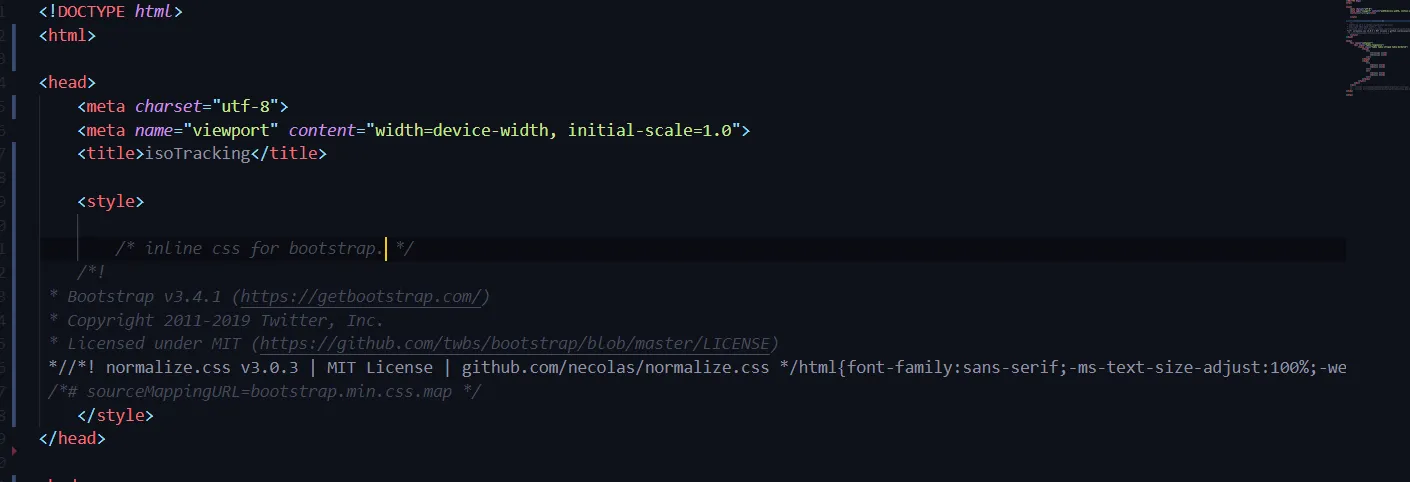
Task: Click the opening head tag
Action: point(67,83)
